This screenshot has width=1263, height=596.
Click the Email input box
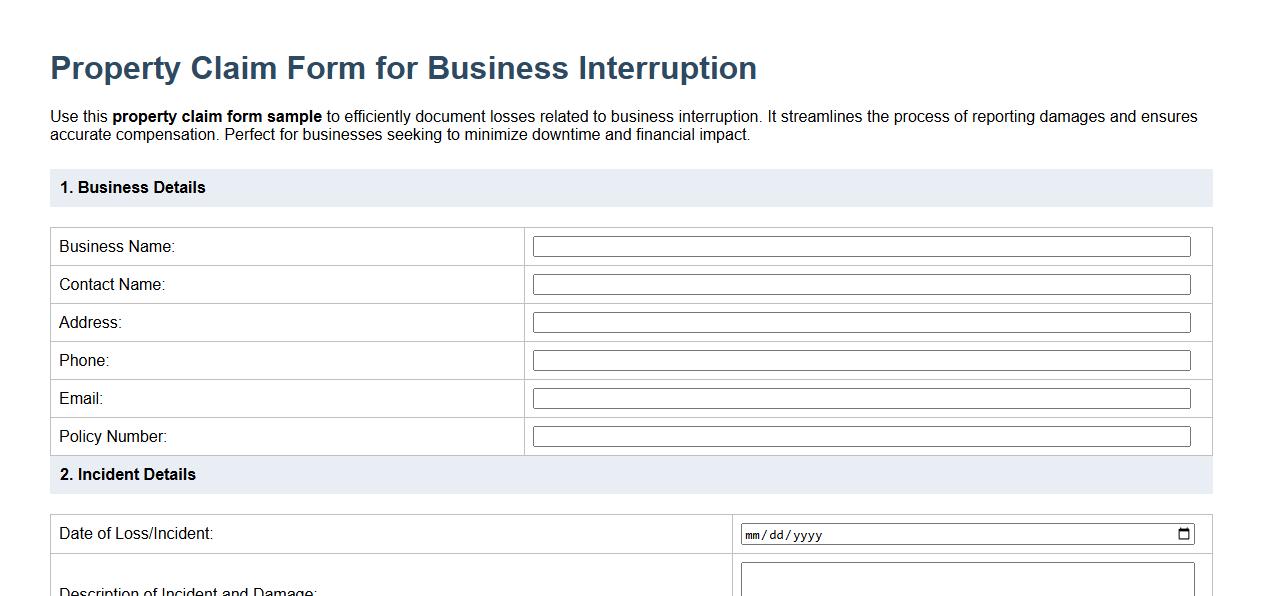[x=860, y=397]
